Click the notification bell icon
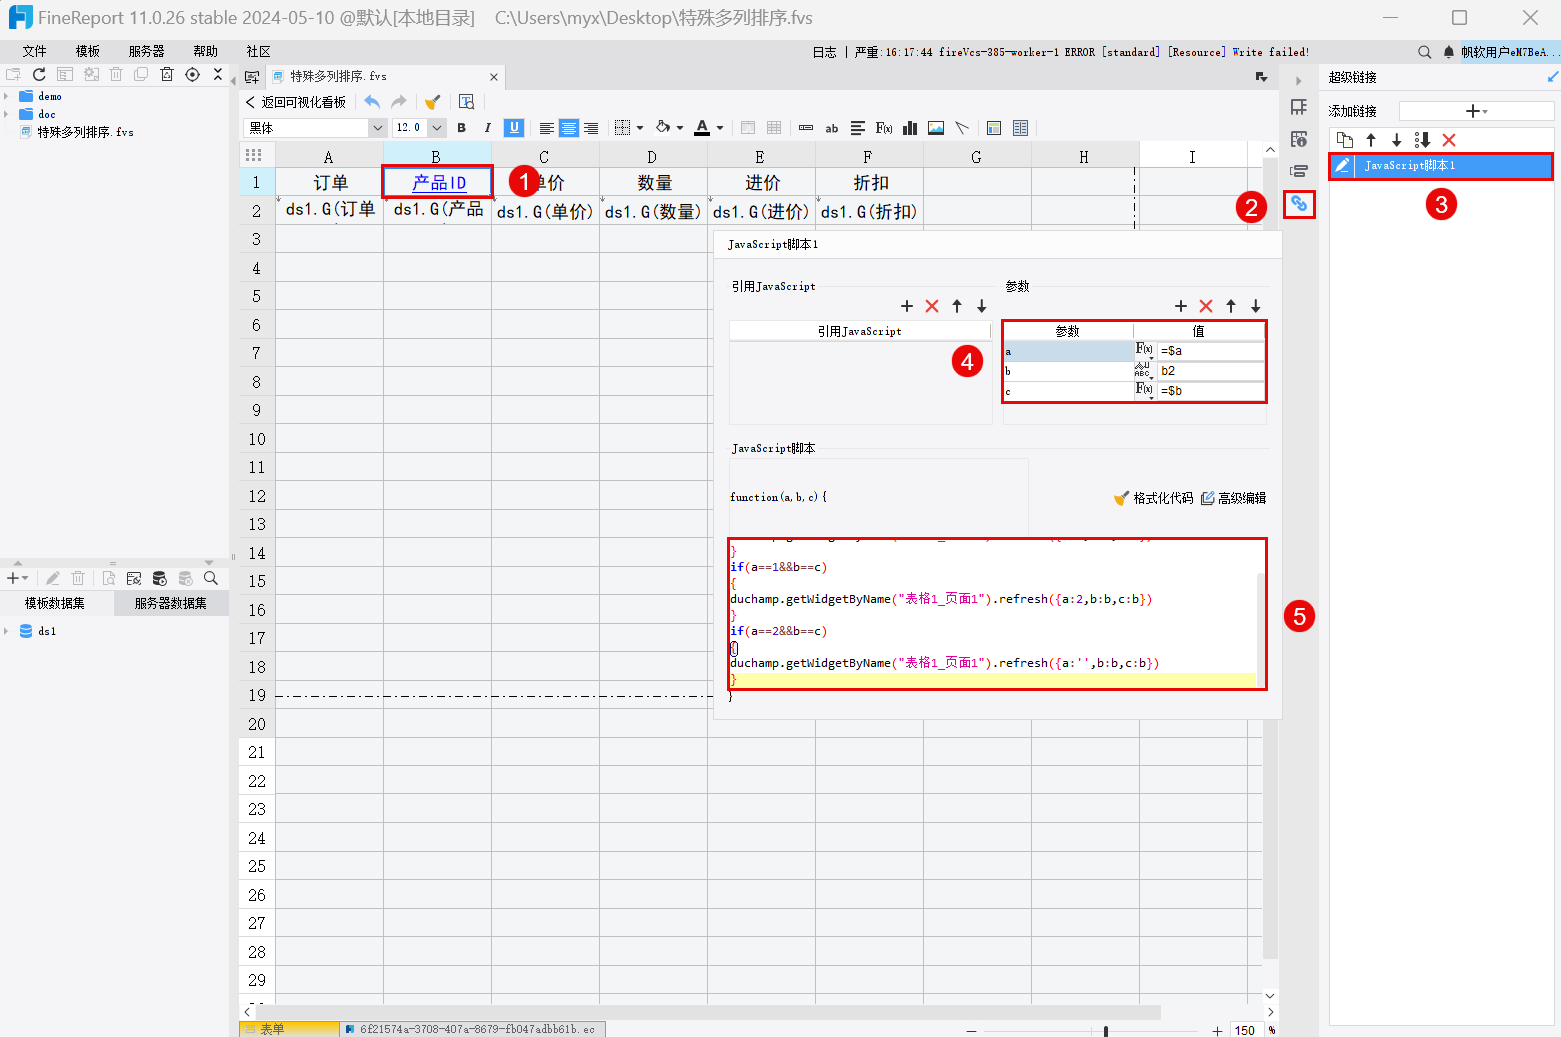Screen dimensions: 1561x1037 tap(1449, 52)
